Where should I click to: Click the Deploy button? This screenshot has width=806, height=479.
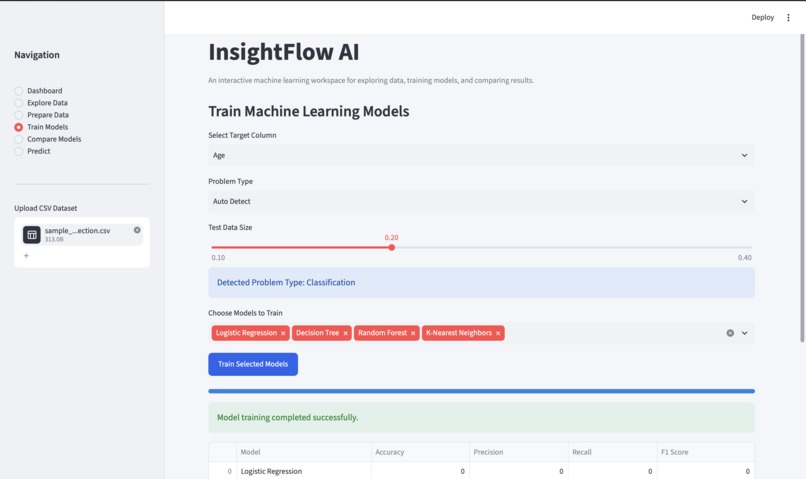(762, 17)
